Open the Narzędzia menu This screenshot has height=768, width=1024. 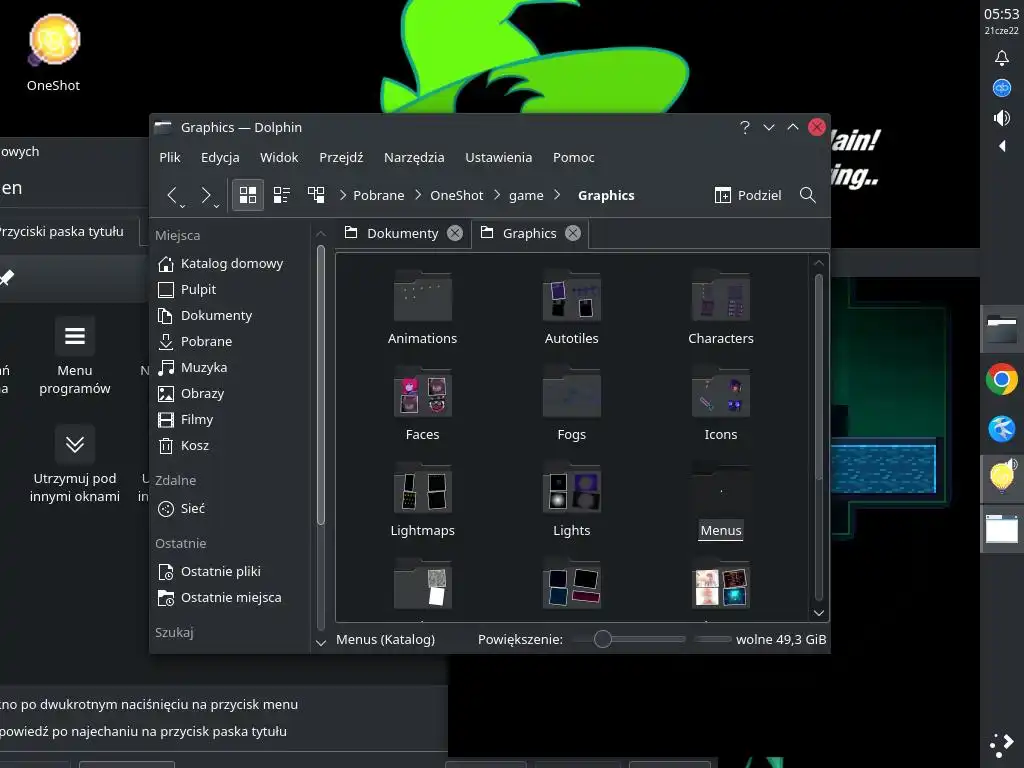[x=414, y=157]
